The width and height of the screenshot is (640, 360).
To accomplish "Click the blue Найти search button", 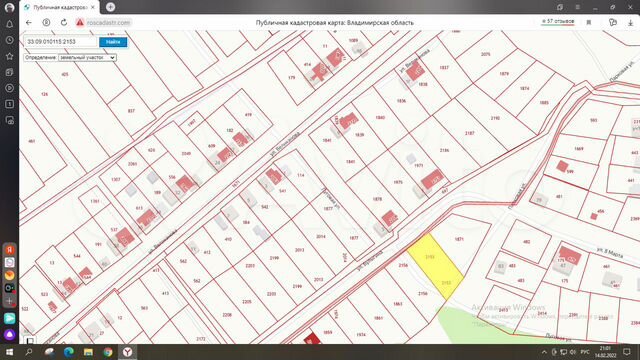I will [x=113, y=42].
